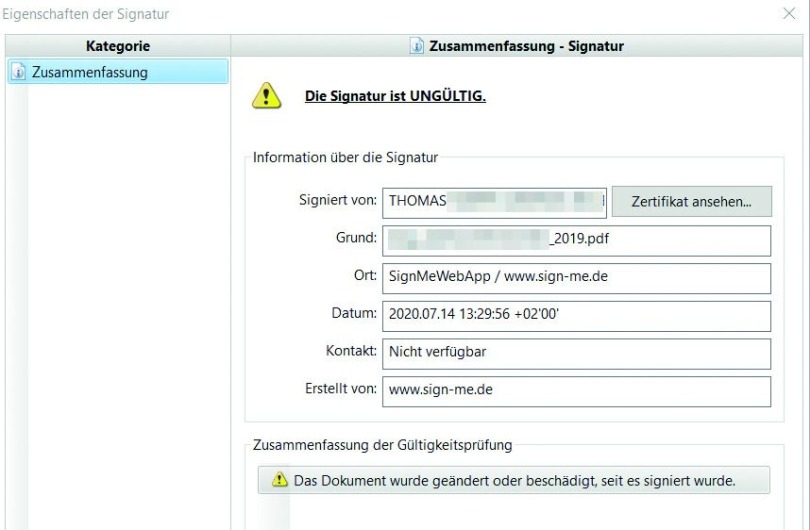The width and height of the screenshot is (810, 530).
Task: Click the Datum field showing 2020.07.14
Action: [577, 316]
